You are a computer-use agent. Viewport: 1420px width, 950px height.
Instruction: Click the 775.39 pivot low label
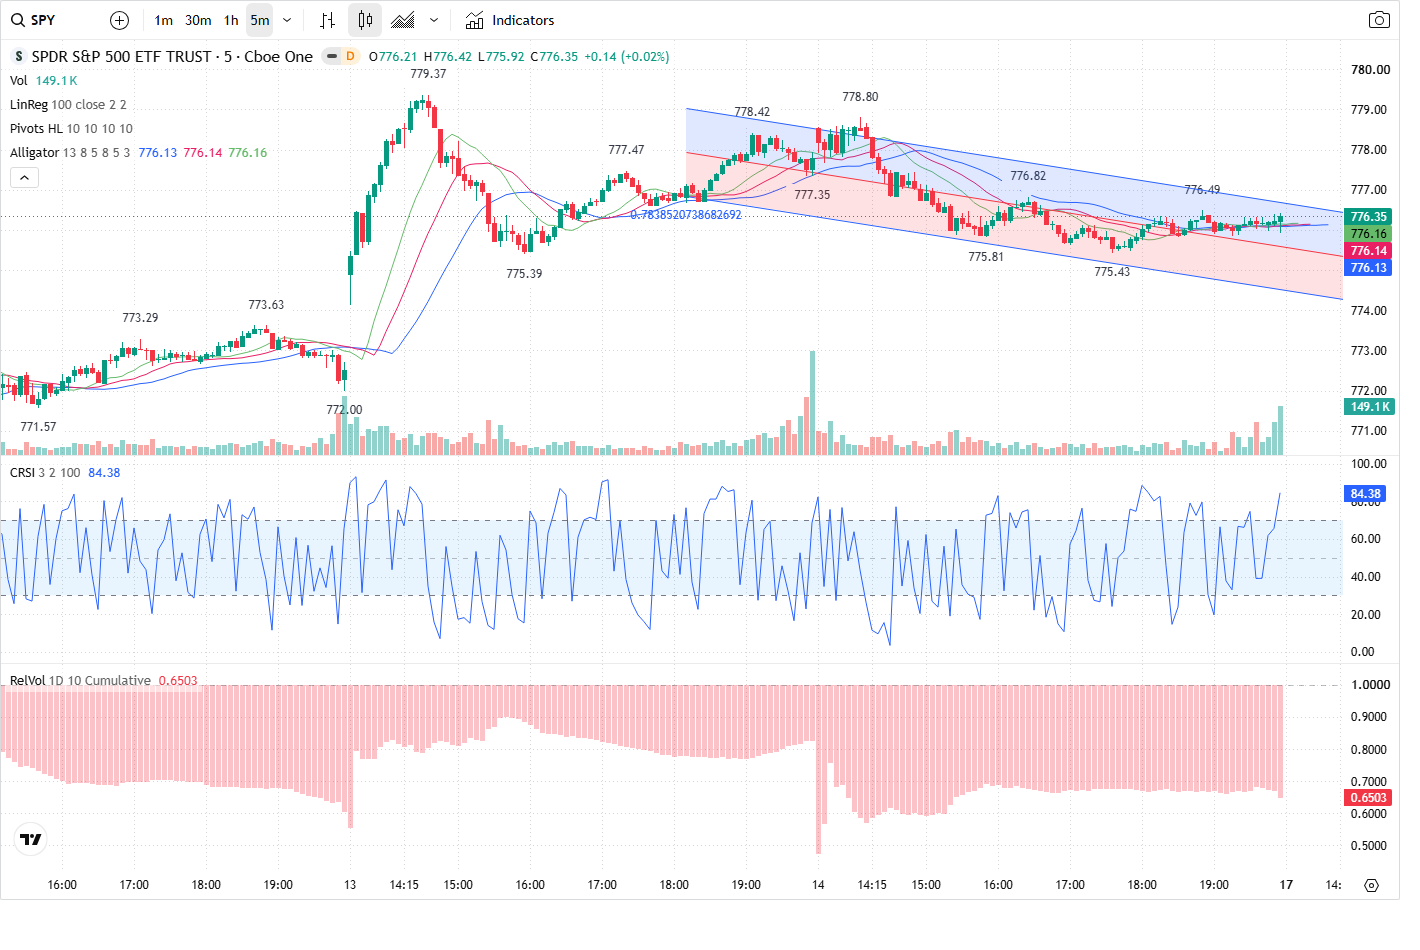[x=524, y=274]
